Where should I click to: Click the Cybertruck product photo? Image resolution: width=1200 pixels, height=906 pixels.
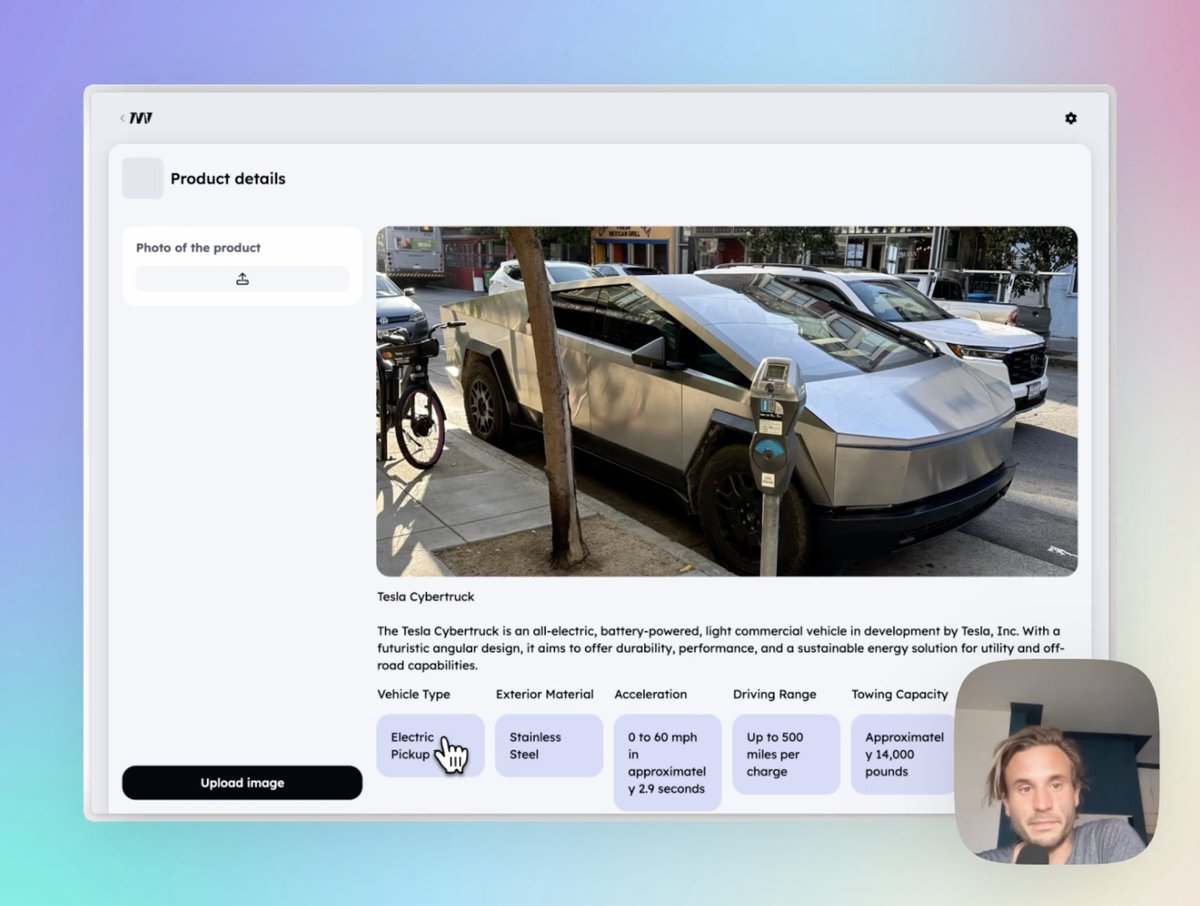tap(727, 401)
